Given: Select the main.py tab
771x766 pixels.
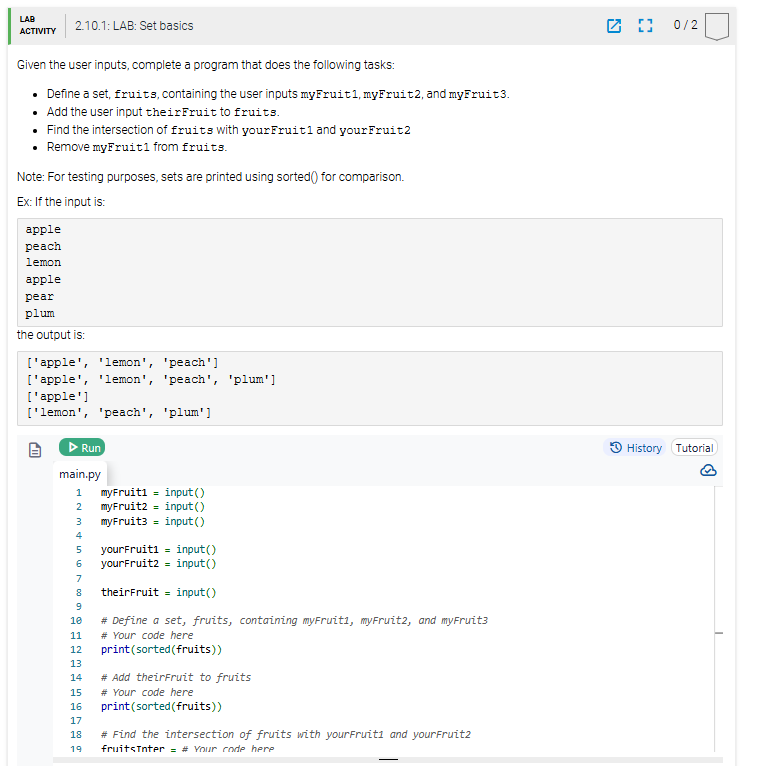Looking at the screenshot, I should coord(80,474).
